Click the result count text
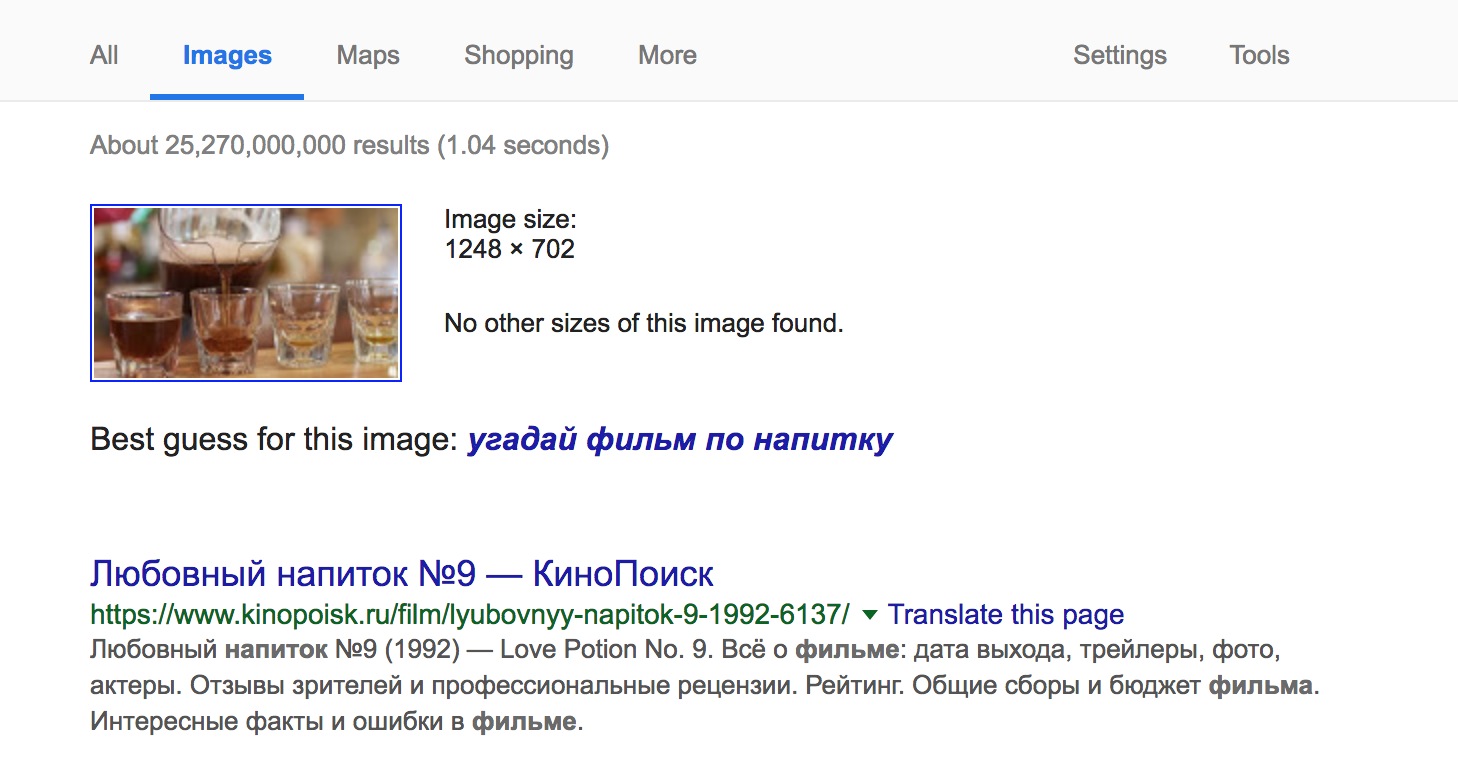The width and height of the screenshot is (1458, 770). [x=349, y=145]
